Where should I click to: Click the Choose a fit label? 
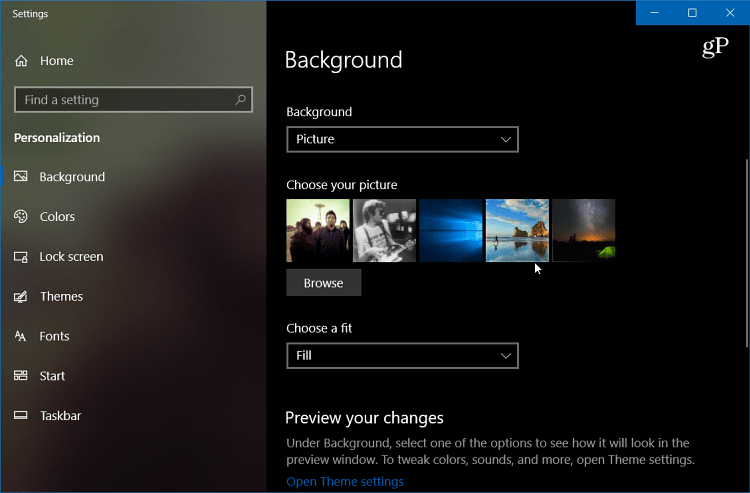(319, 328)
